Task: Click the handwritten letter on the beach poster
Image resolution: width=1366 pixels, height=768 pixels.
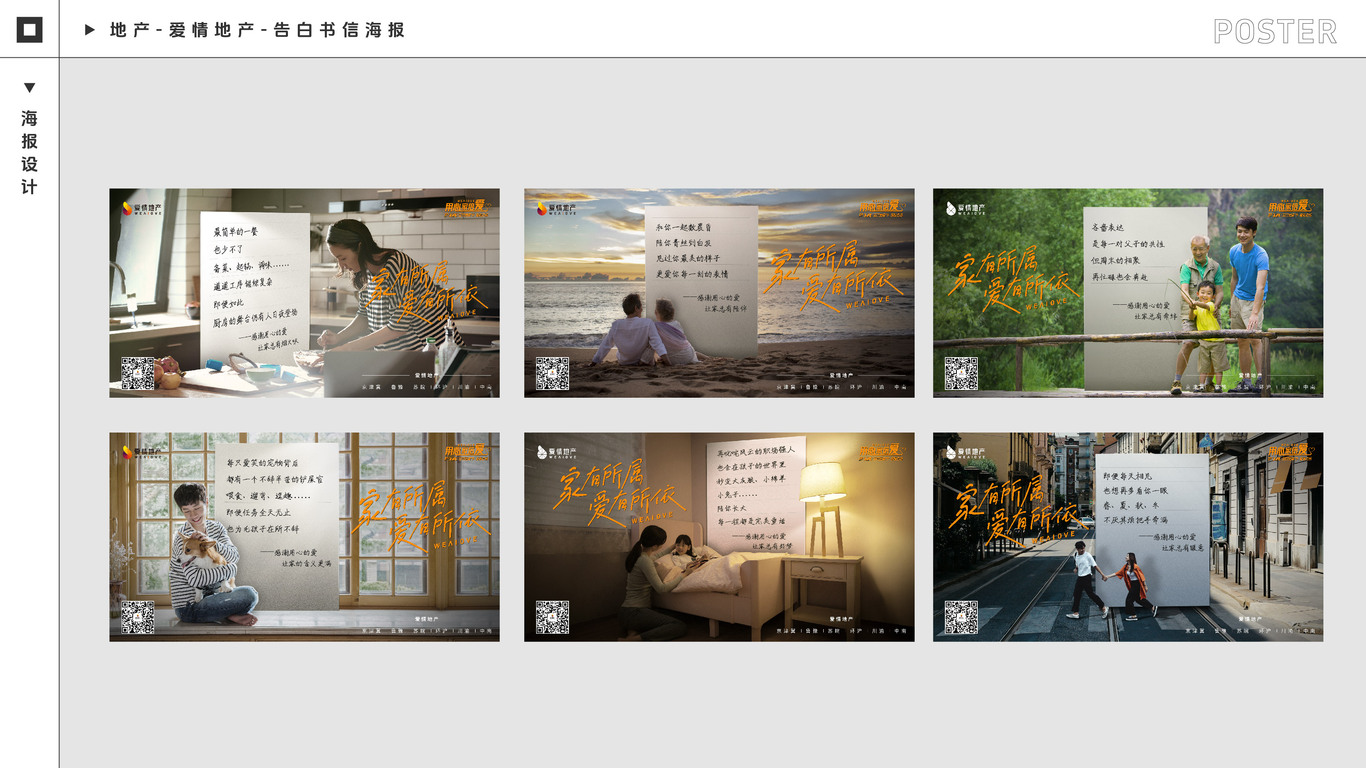Action: (701, 281)
